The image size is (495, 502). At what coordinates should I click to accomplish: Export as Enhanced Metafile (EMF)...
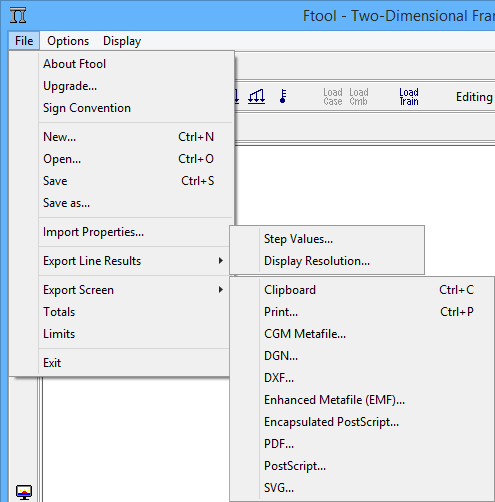click(362, 400)
